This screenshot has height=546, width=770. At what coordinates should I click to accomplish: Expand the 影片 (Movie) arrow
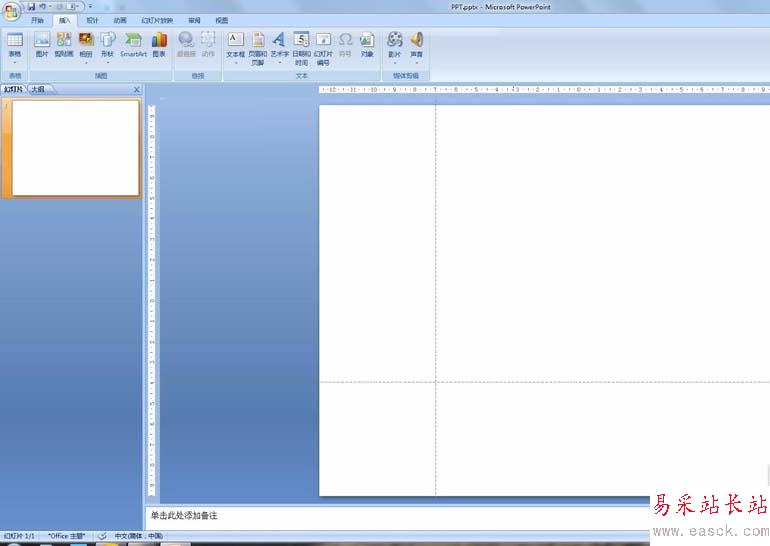(x=394, y=62)
